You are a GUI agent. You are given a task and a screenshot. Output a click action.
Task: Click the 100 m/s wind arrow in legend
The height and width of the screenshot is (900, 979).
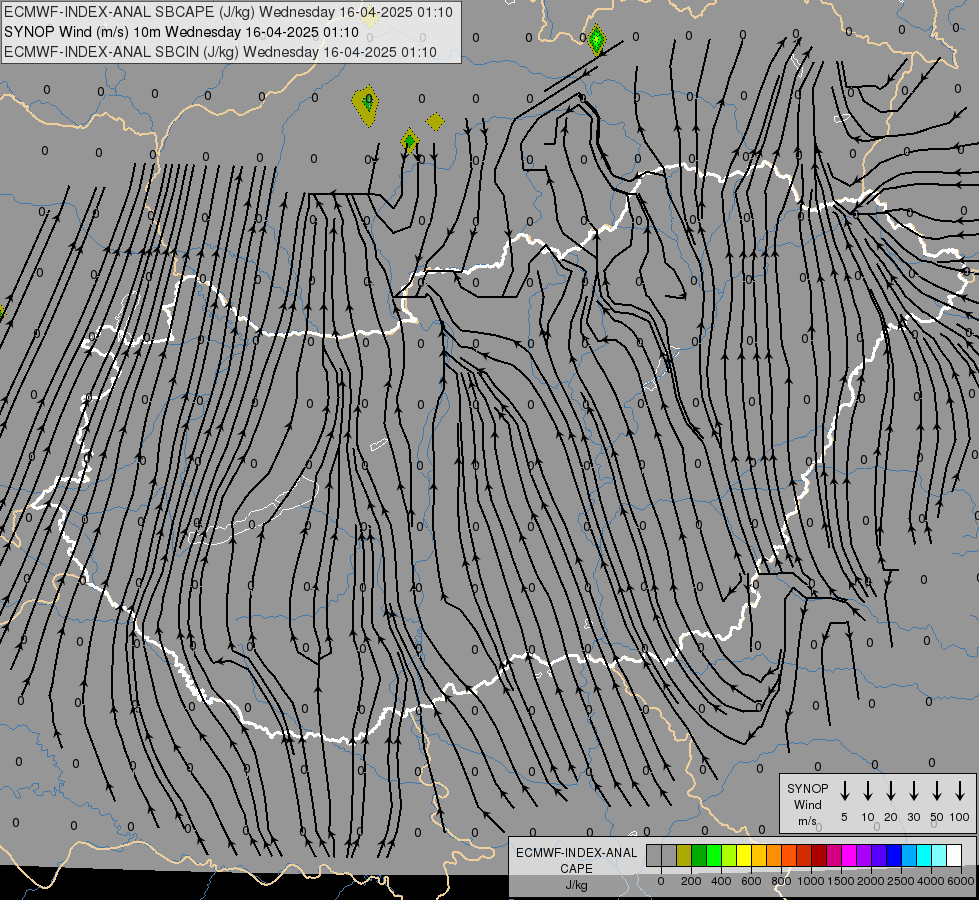(x=960, y=791)
